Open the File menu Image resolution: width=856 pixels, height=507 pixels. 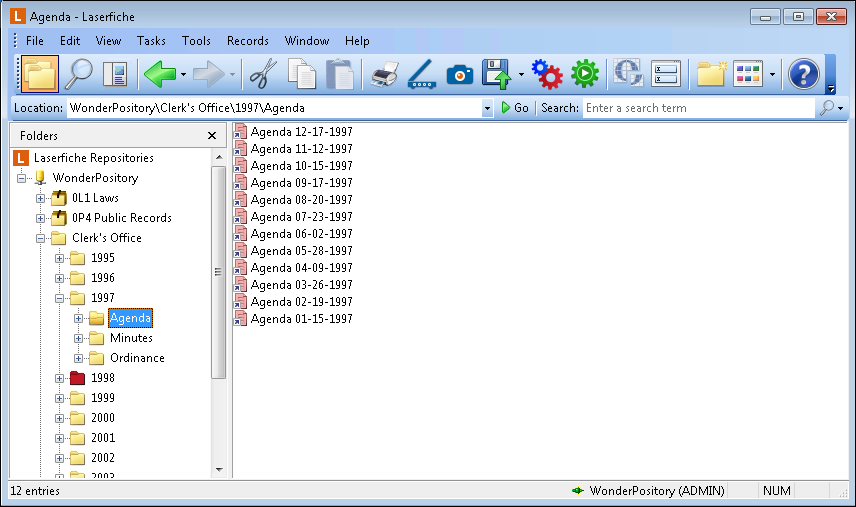(x=35, y=41)
